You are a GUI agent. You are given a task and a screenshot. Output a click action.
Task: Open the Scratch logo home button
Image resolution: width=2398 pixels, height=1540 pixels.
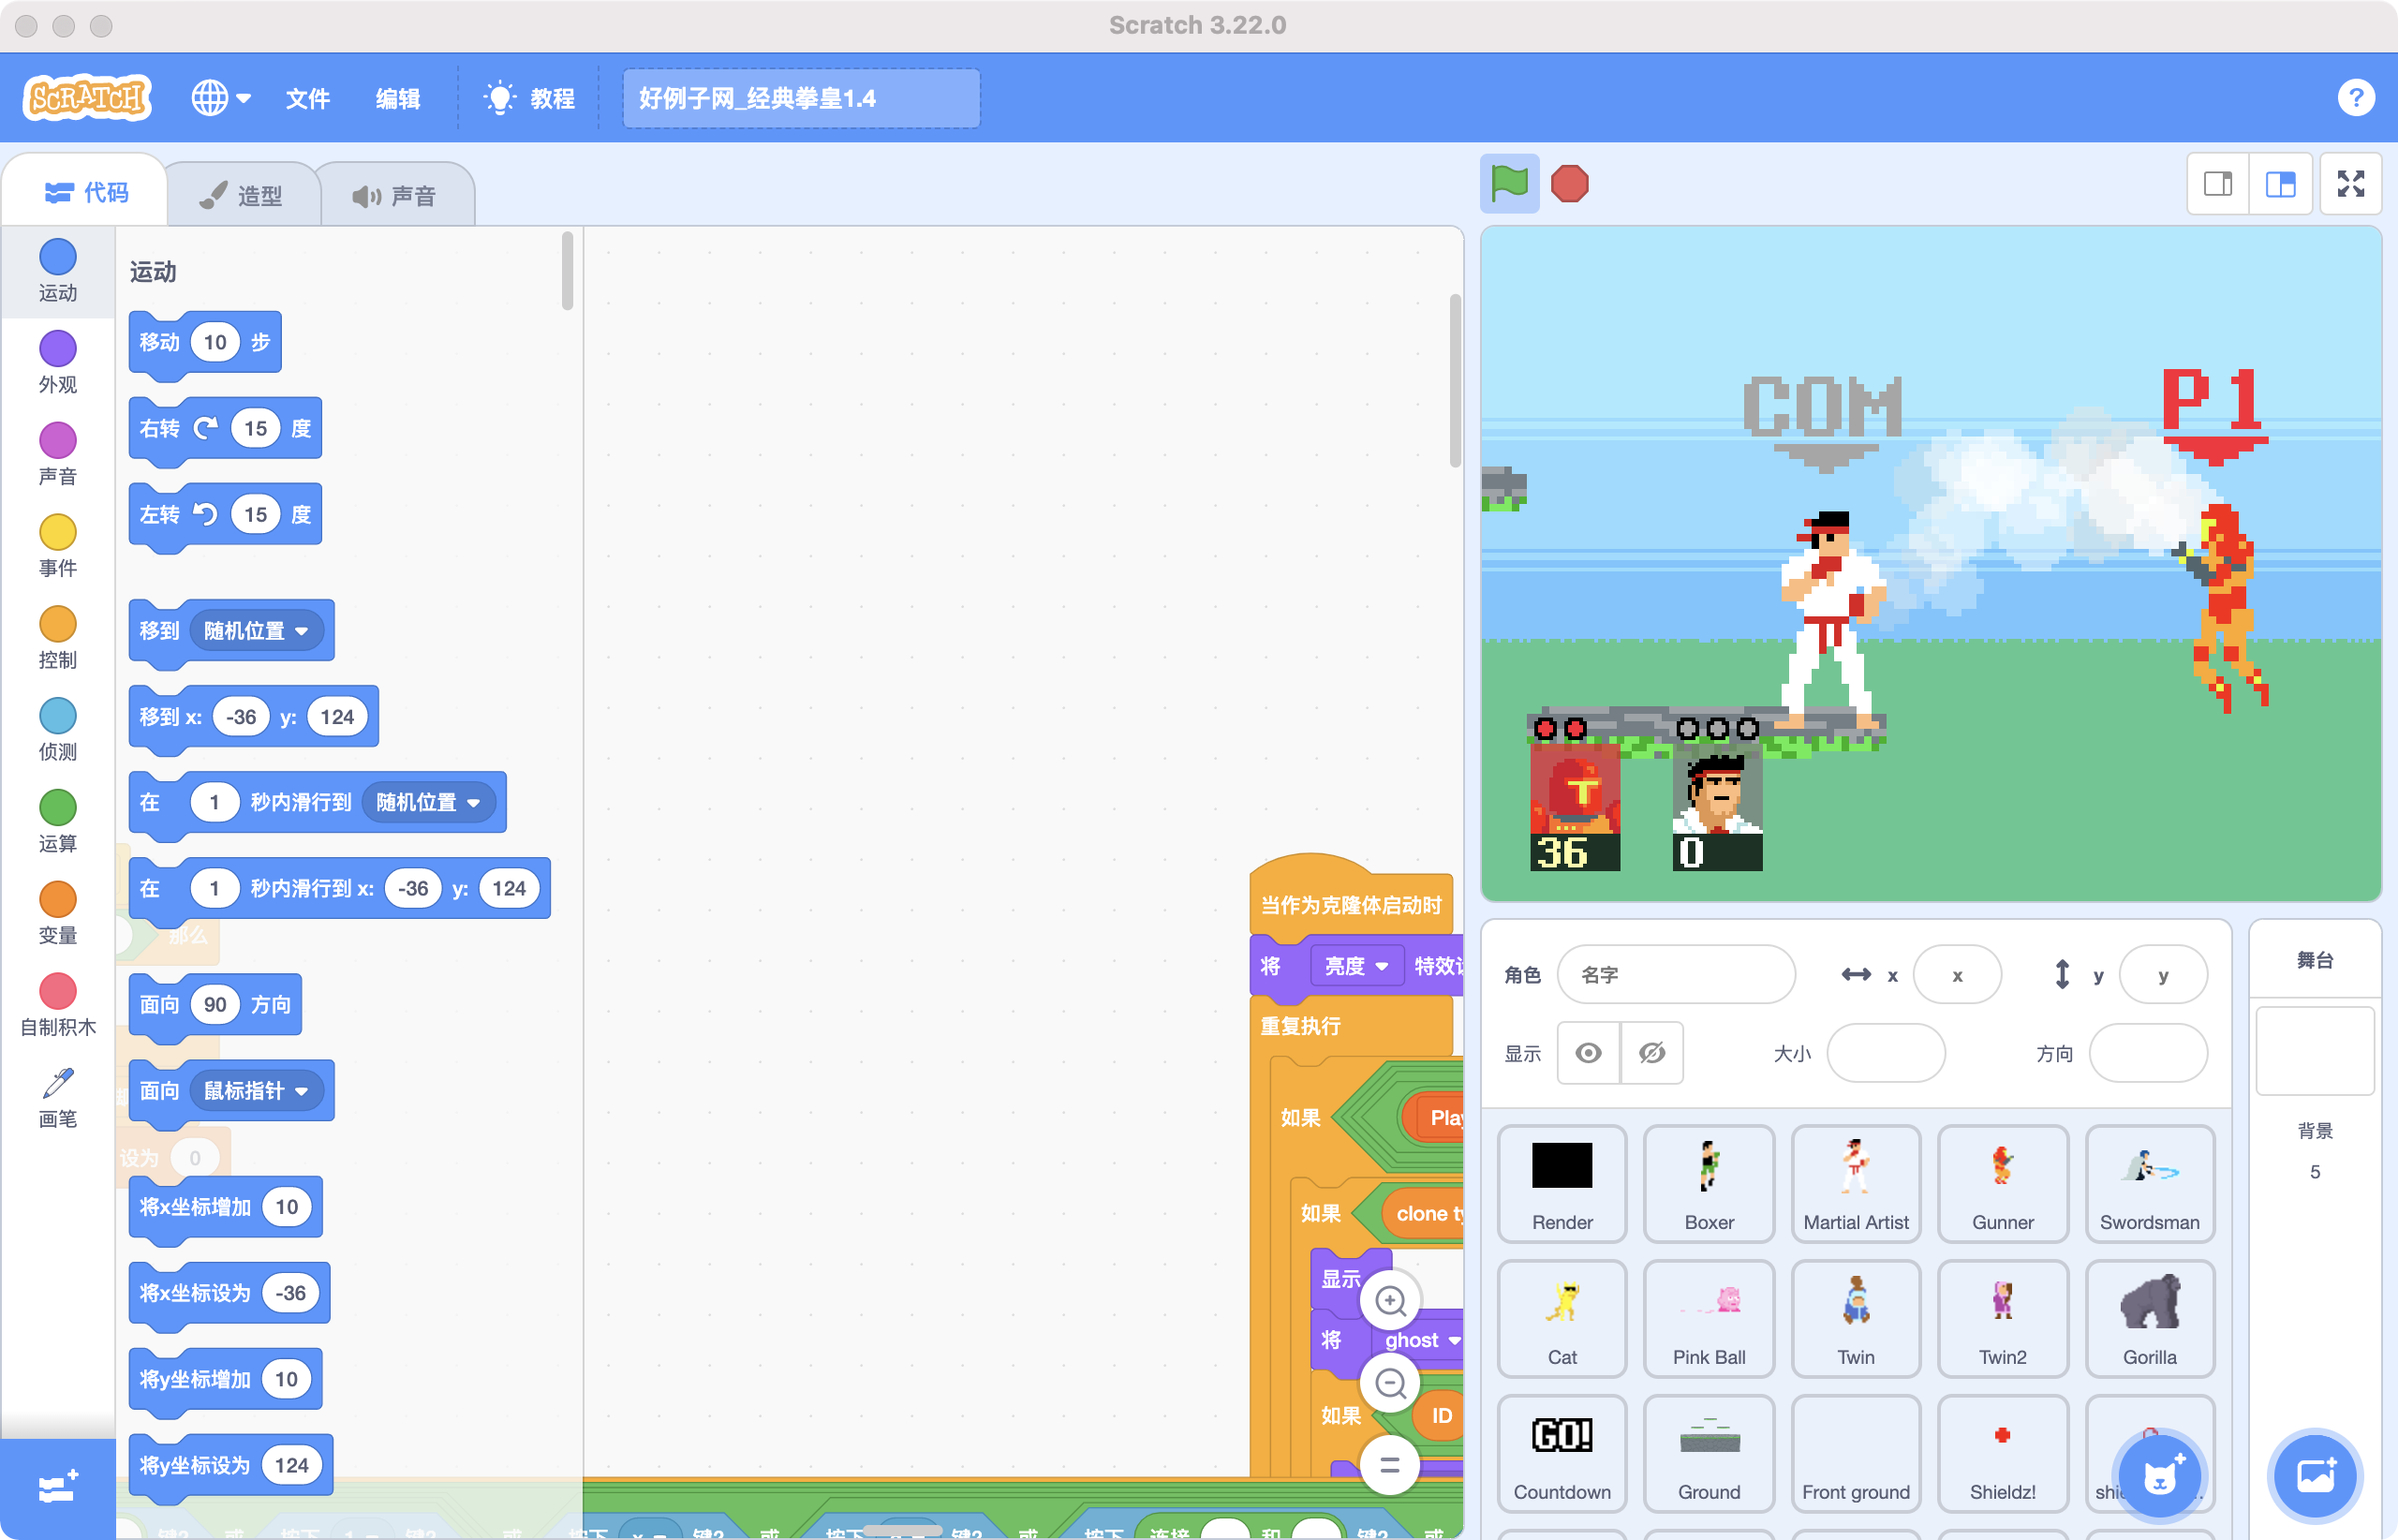pyautogui.click(x=87, y=98)
